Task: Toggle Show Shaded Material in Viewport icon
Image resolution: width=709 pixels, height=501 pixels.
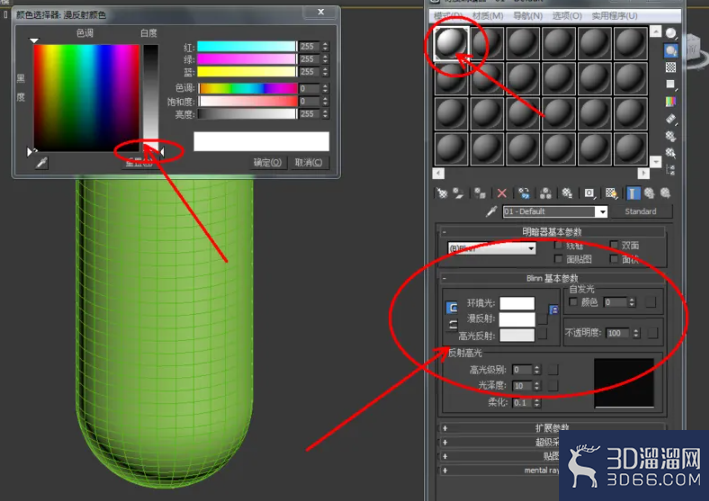Action: (611, 194)
